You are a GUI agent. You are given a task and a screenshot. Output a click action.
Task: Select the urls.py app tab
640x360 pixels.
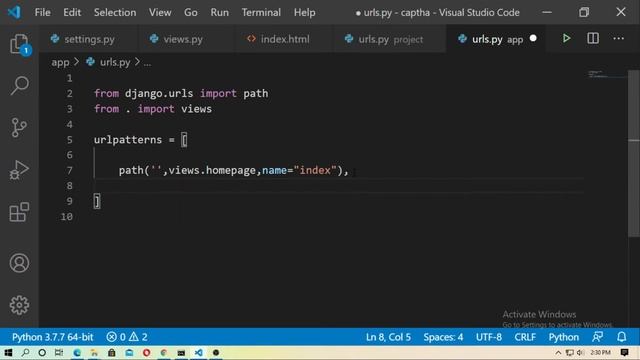(x=497, y=39)
